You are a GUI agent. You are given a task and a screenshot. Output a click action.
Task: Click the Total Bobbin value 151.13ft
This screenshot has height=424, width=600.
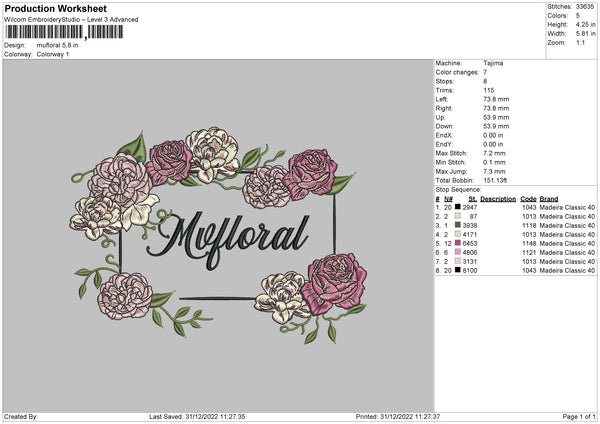[x=495, y=181]
